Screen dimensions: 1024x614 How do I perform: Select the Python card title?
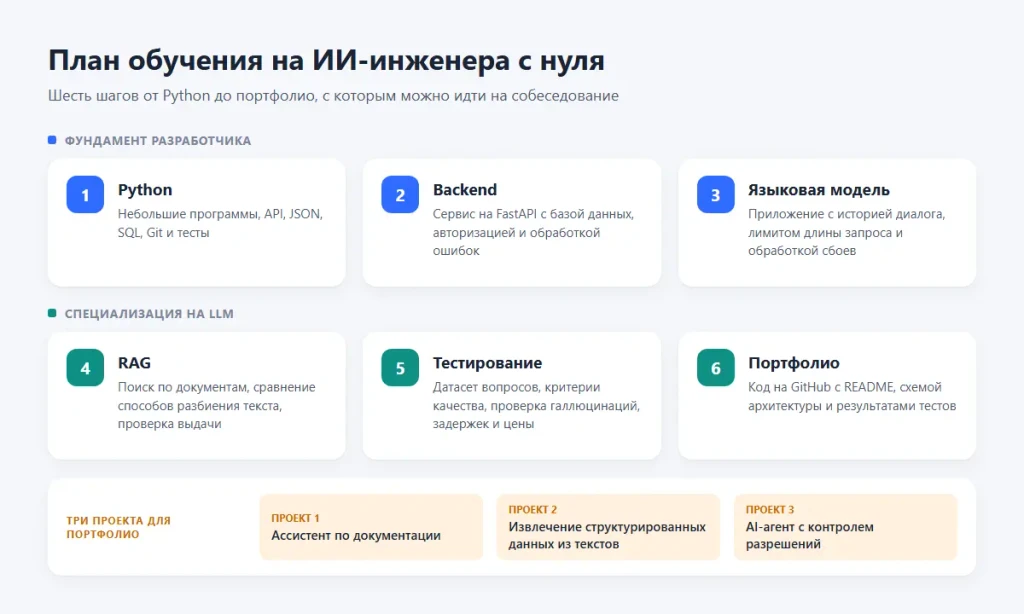(x=145, y=190)
